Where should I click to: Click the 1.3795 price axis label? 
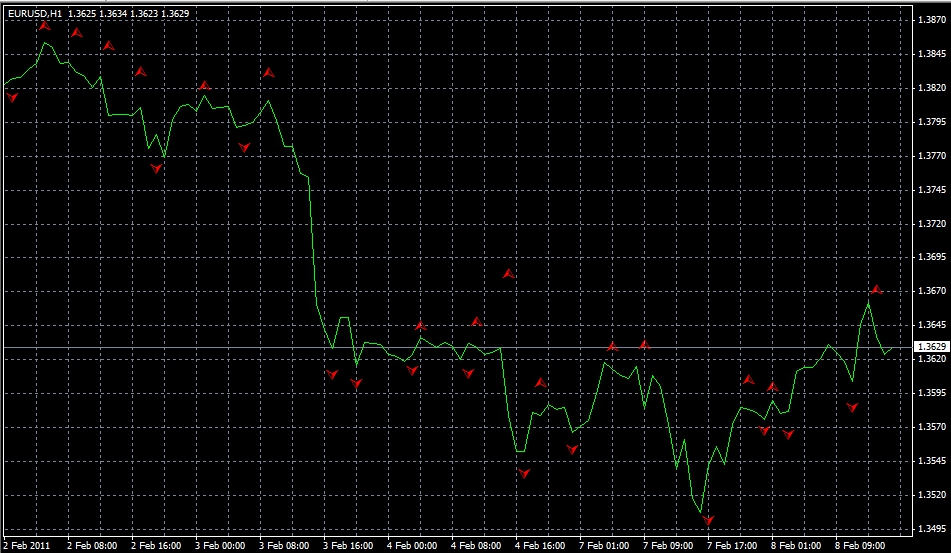(x=930, y=122)
